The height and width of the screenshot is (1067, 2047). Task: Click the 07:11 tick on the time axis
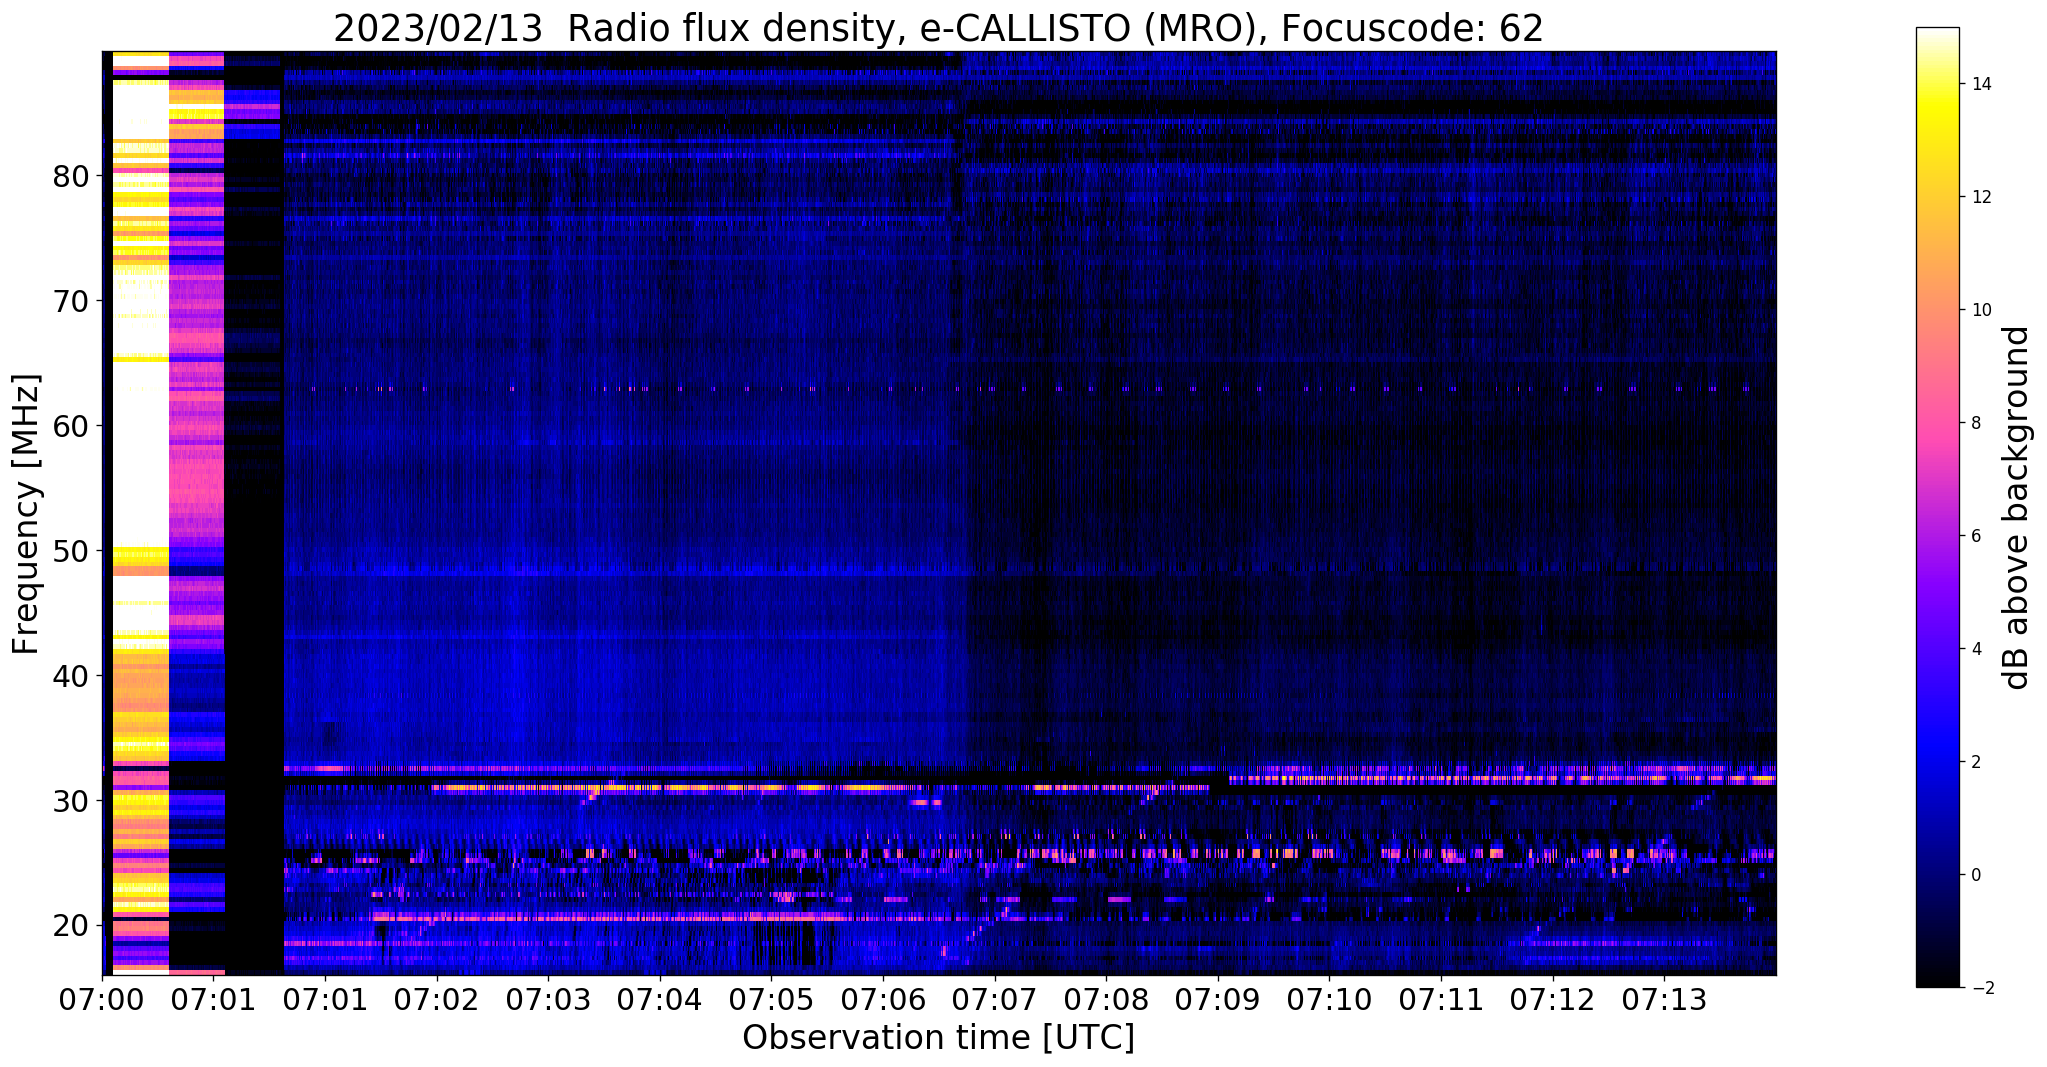(x=1440, y=999)
